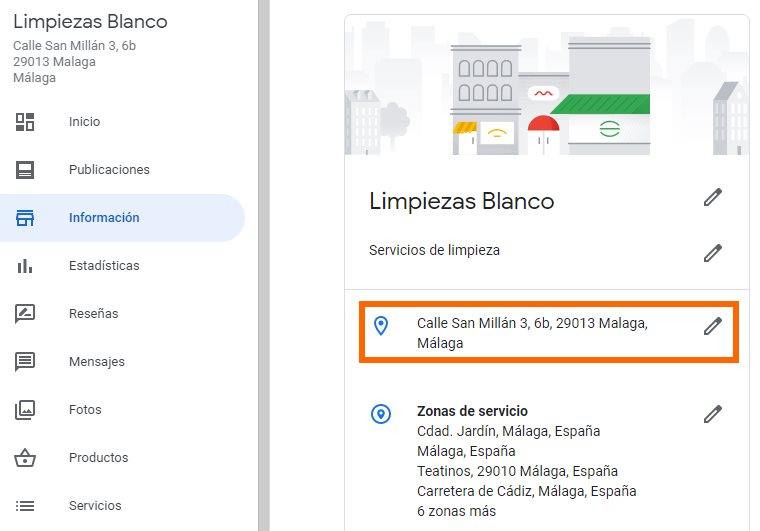Click the Publicaciones sidebar icon
Viewport: 760px width, 531px height.
click(x=25, y=170)
